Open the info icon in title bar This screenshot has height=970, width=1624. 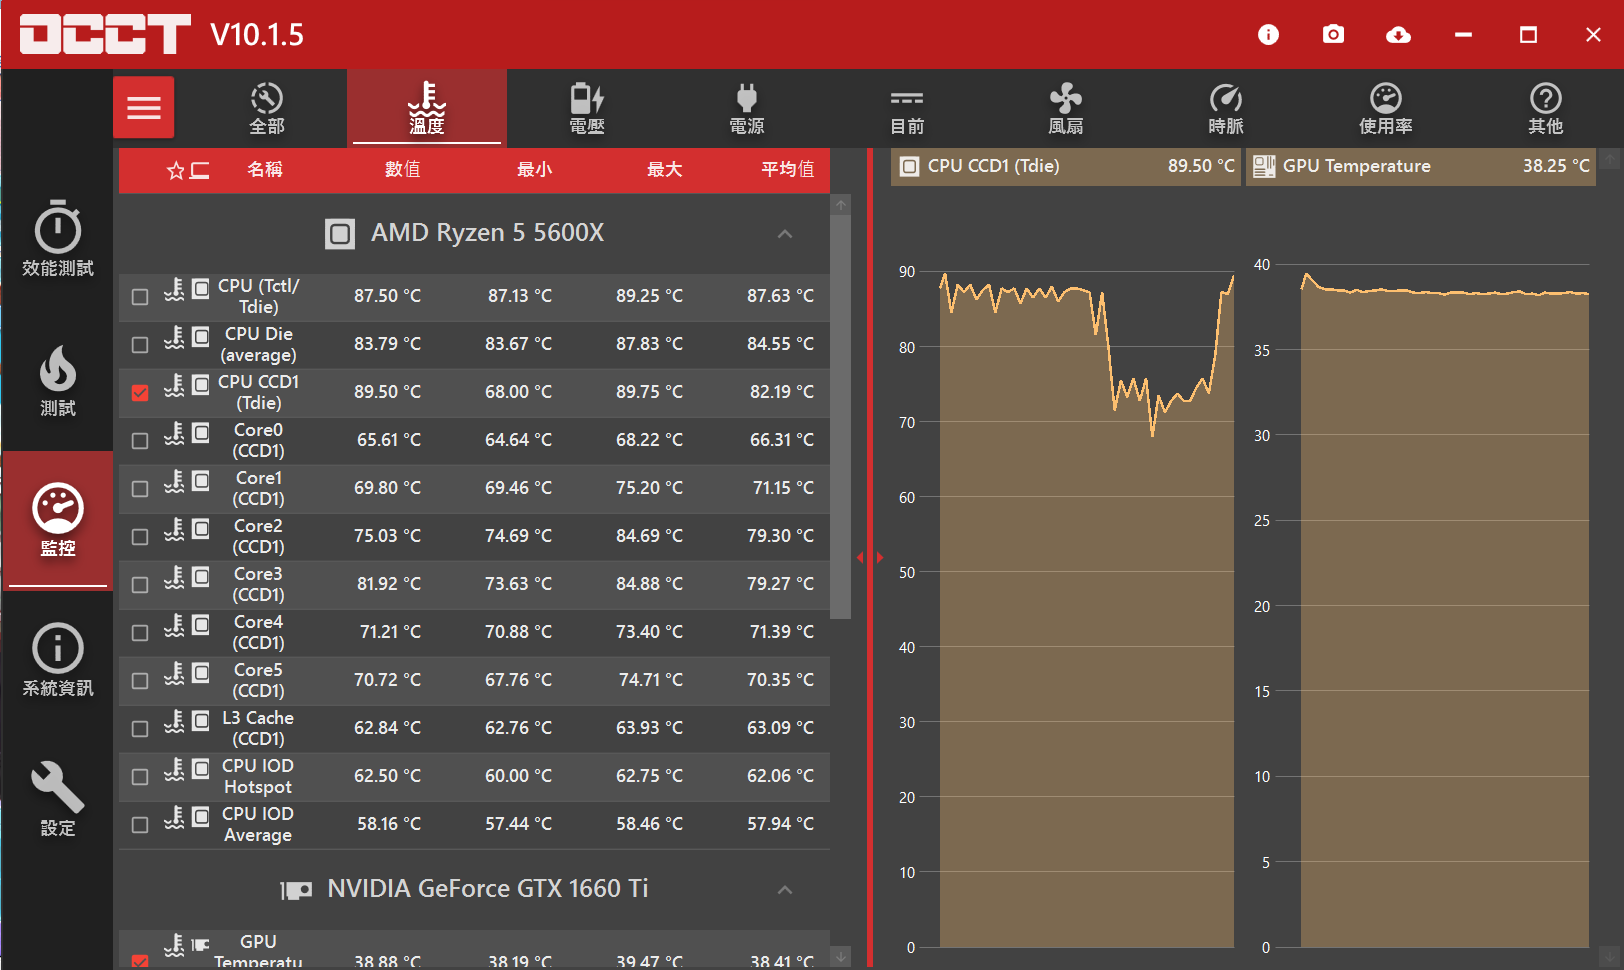[x=1268, y=35]
